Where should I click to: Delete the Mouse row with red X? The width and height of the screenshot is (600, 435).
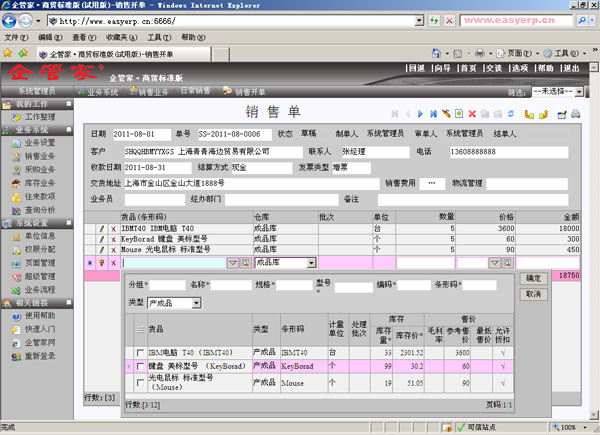113,250
